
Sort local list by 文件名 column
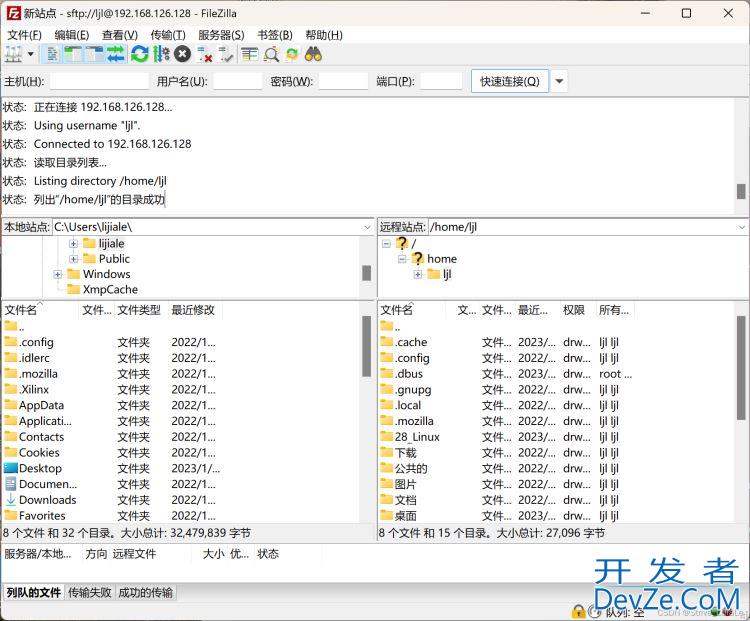point(21,310)
